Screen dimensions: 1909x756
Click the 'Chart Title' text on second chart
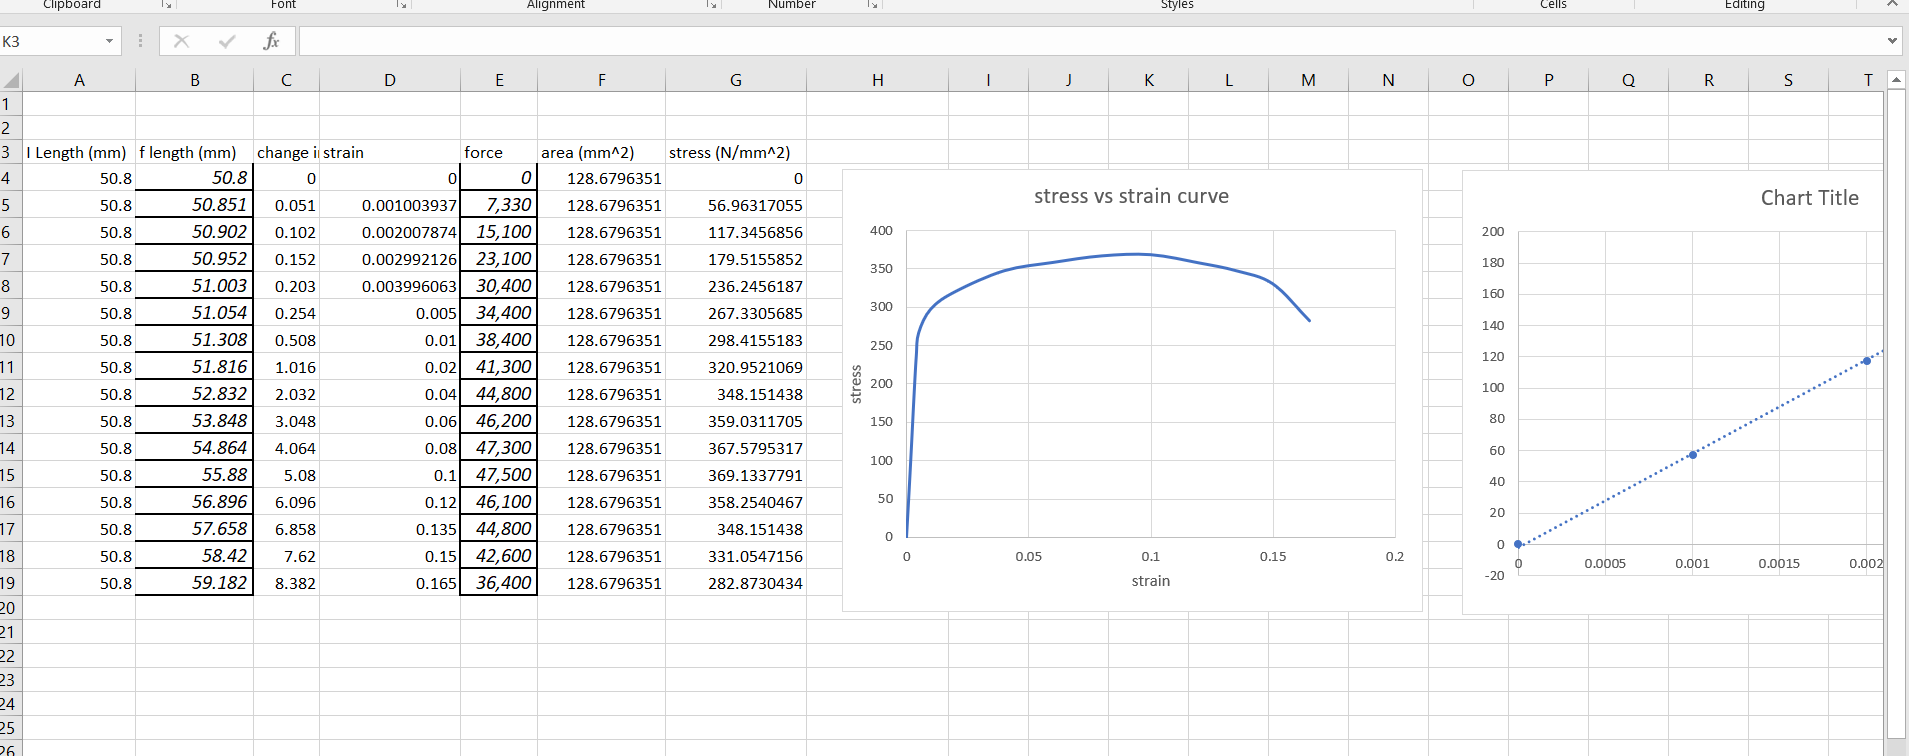tap(1809, 198)
